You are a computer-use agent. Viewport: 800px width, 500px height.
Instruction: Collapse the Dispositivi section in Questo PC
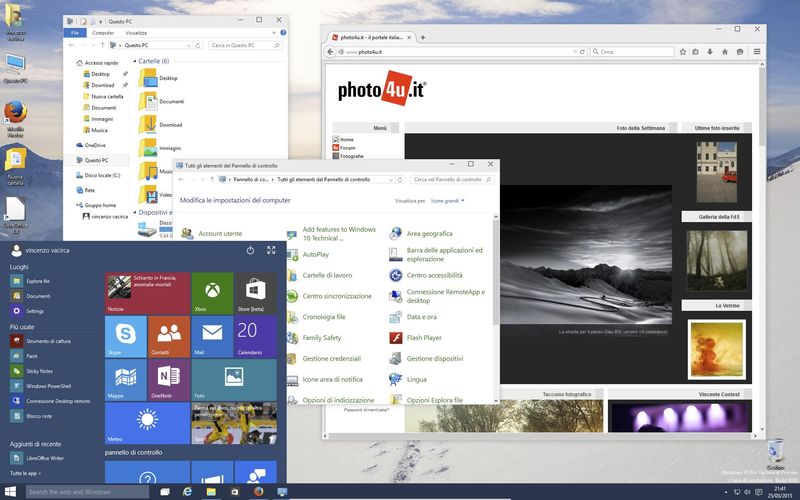click(136, 212)
